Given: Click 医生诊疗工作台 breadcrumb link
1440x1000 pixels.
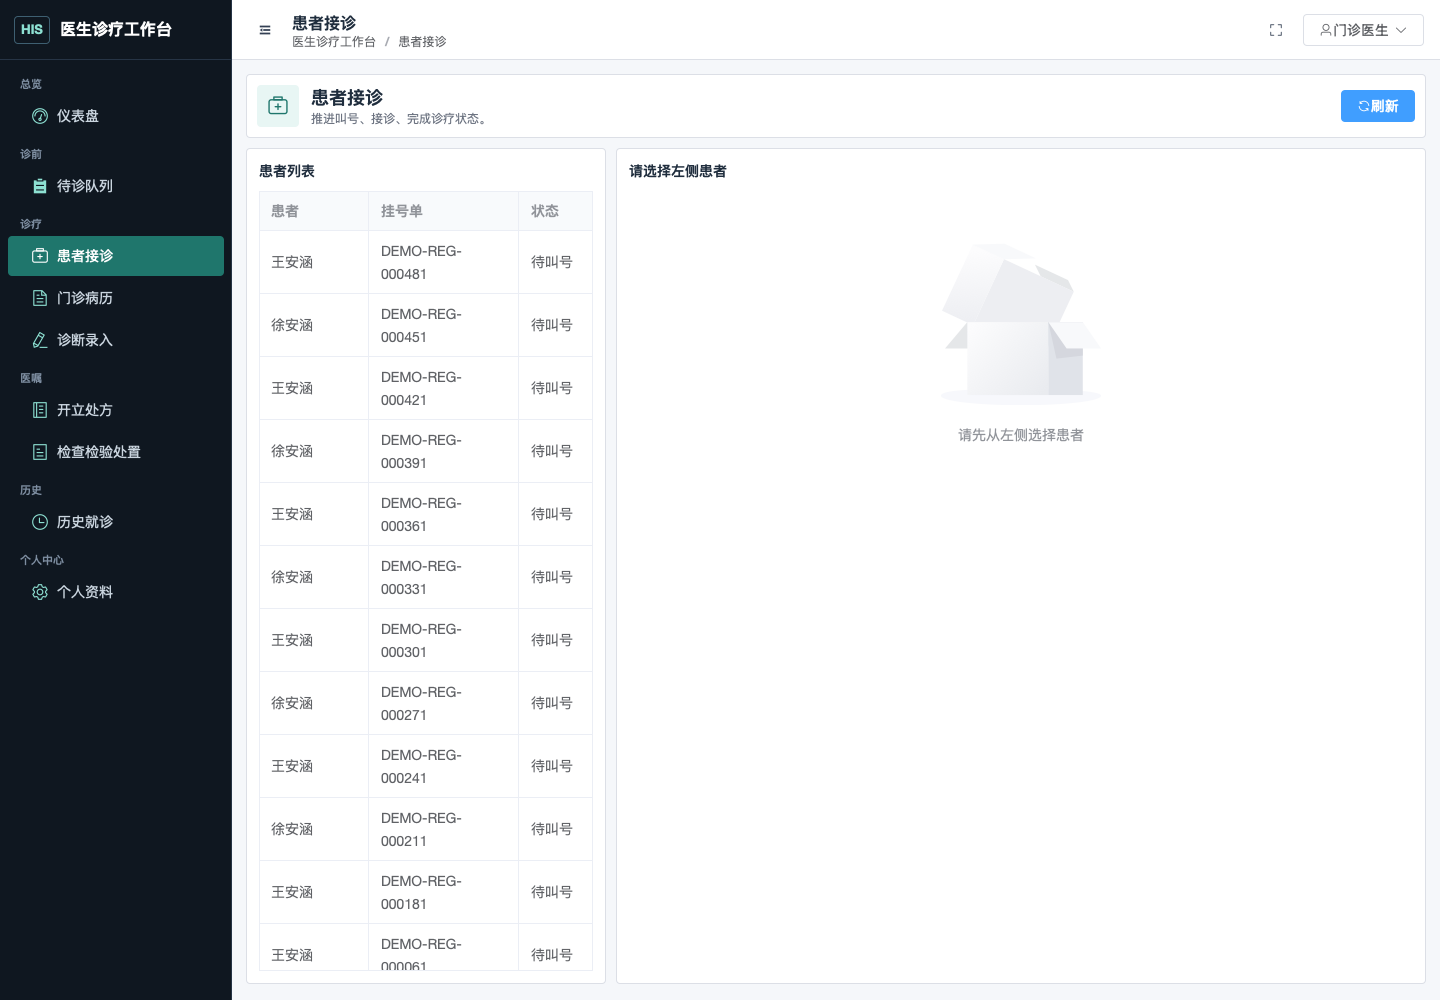Looking at the screenshot, I should pos(334,42).
